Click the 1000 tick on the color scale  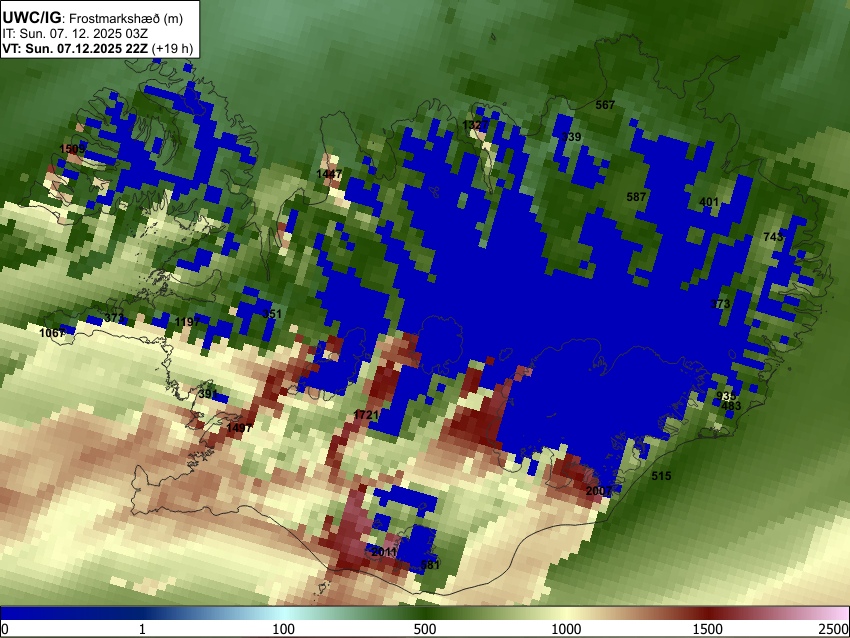click(x=566, y=629)
